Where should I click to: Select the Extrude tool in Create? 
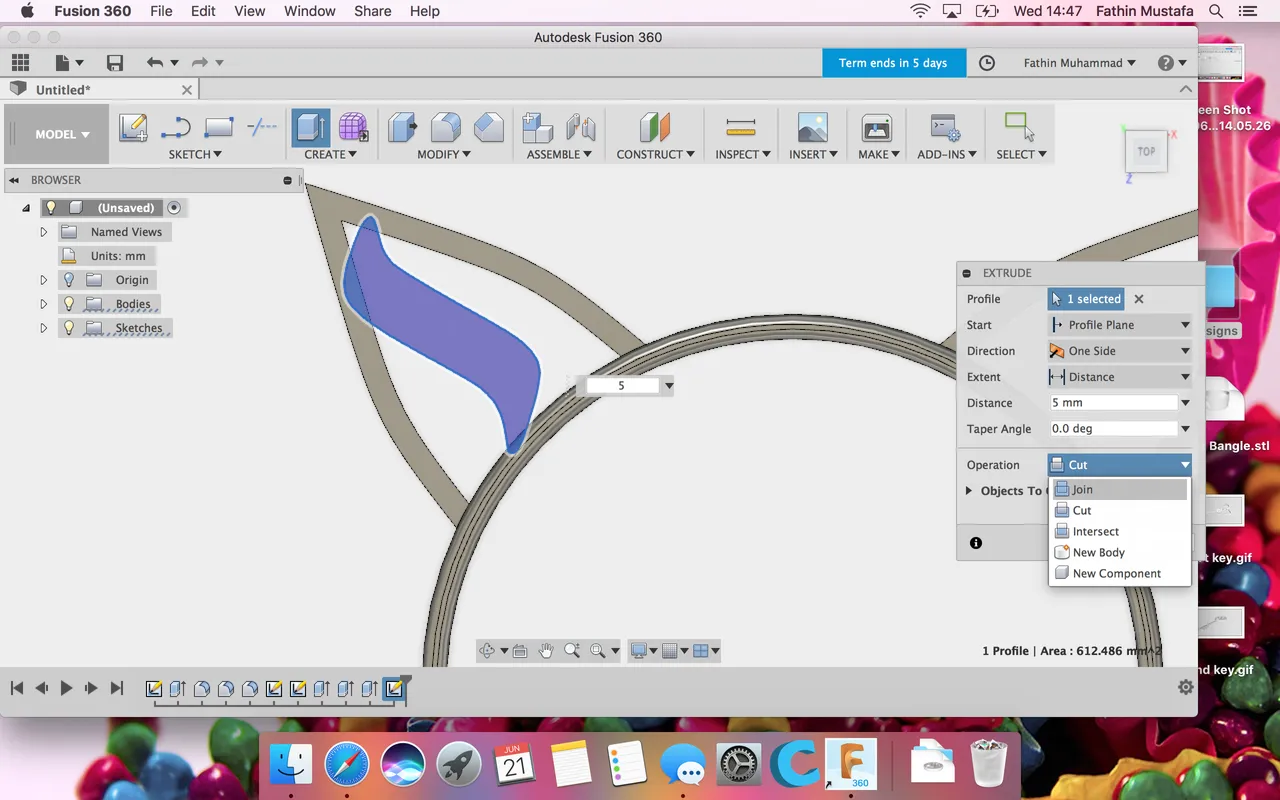[x=311, y=128]
